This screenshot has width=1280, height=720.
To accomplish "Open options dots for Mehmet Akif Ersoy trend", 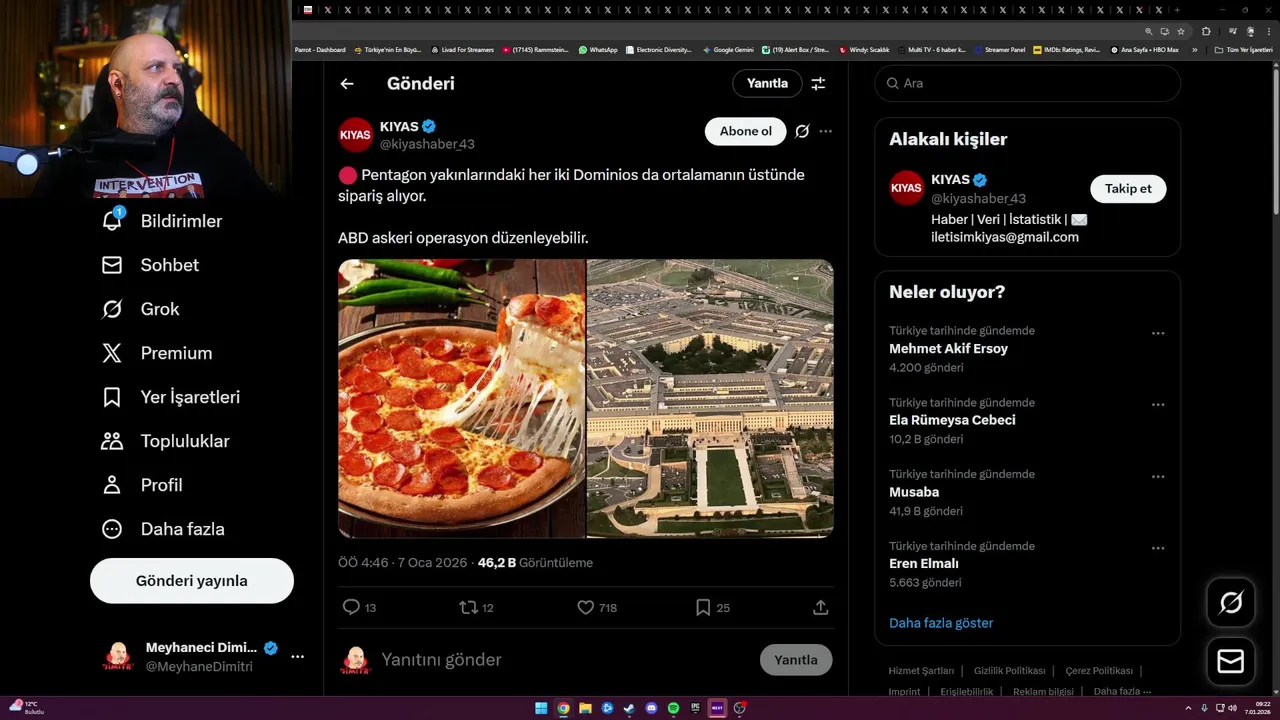I will click(x=1158, y=333).
